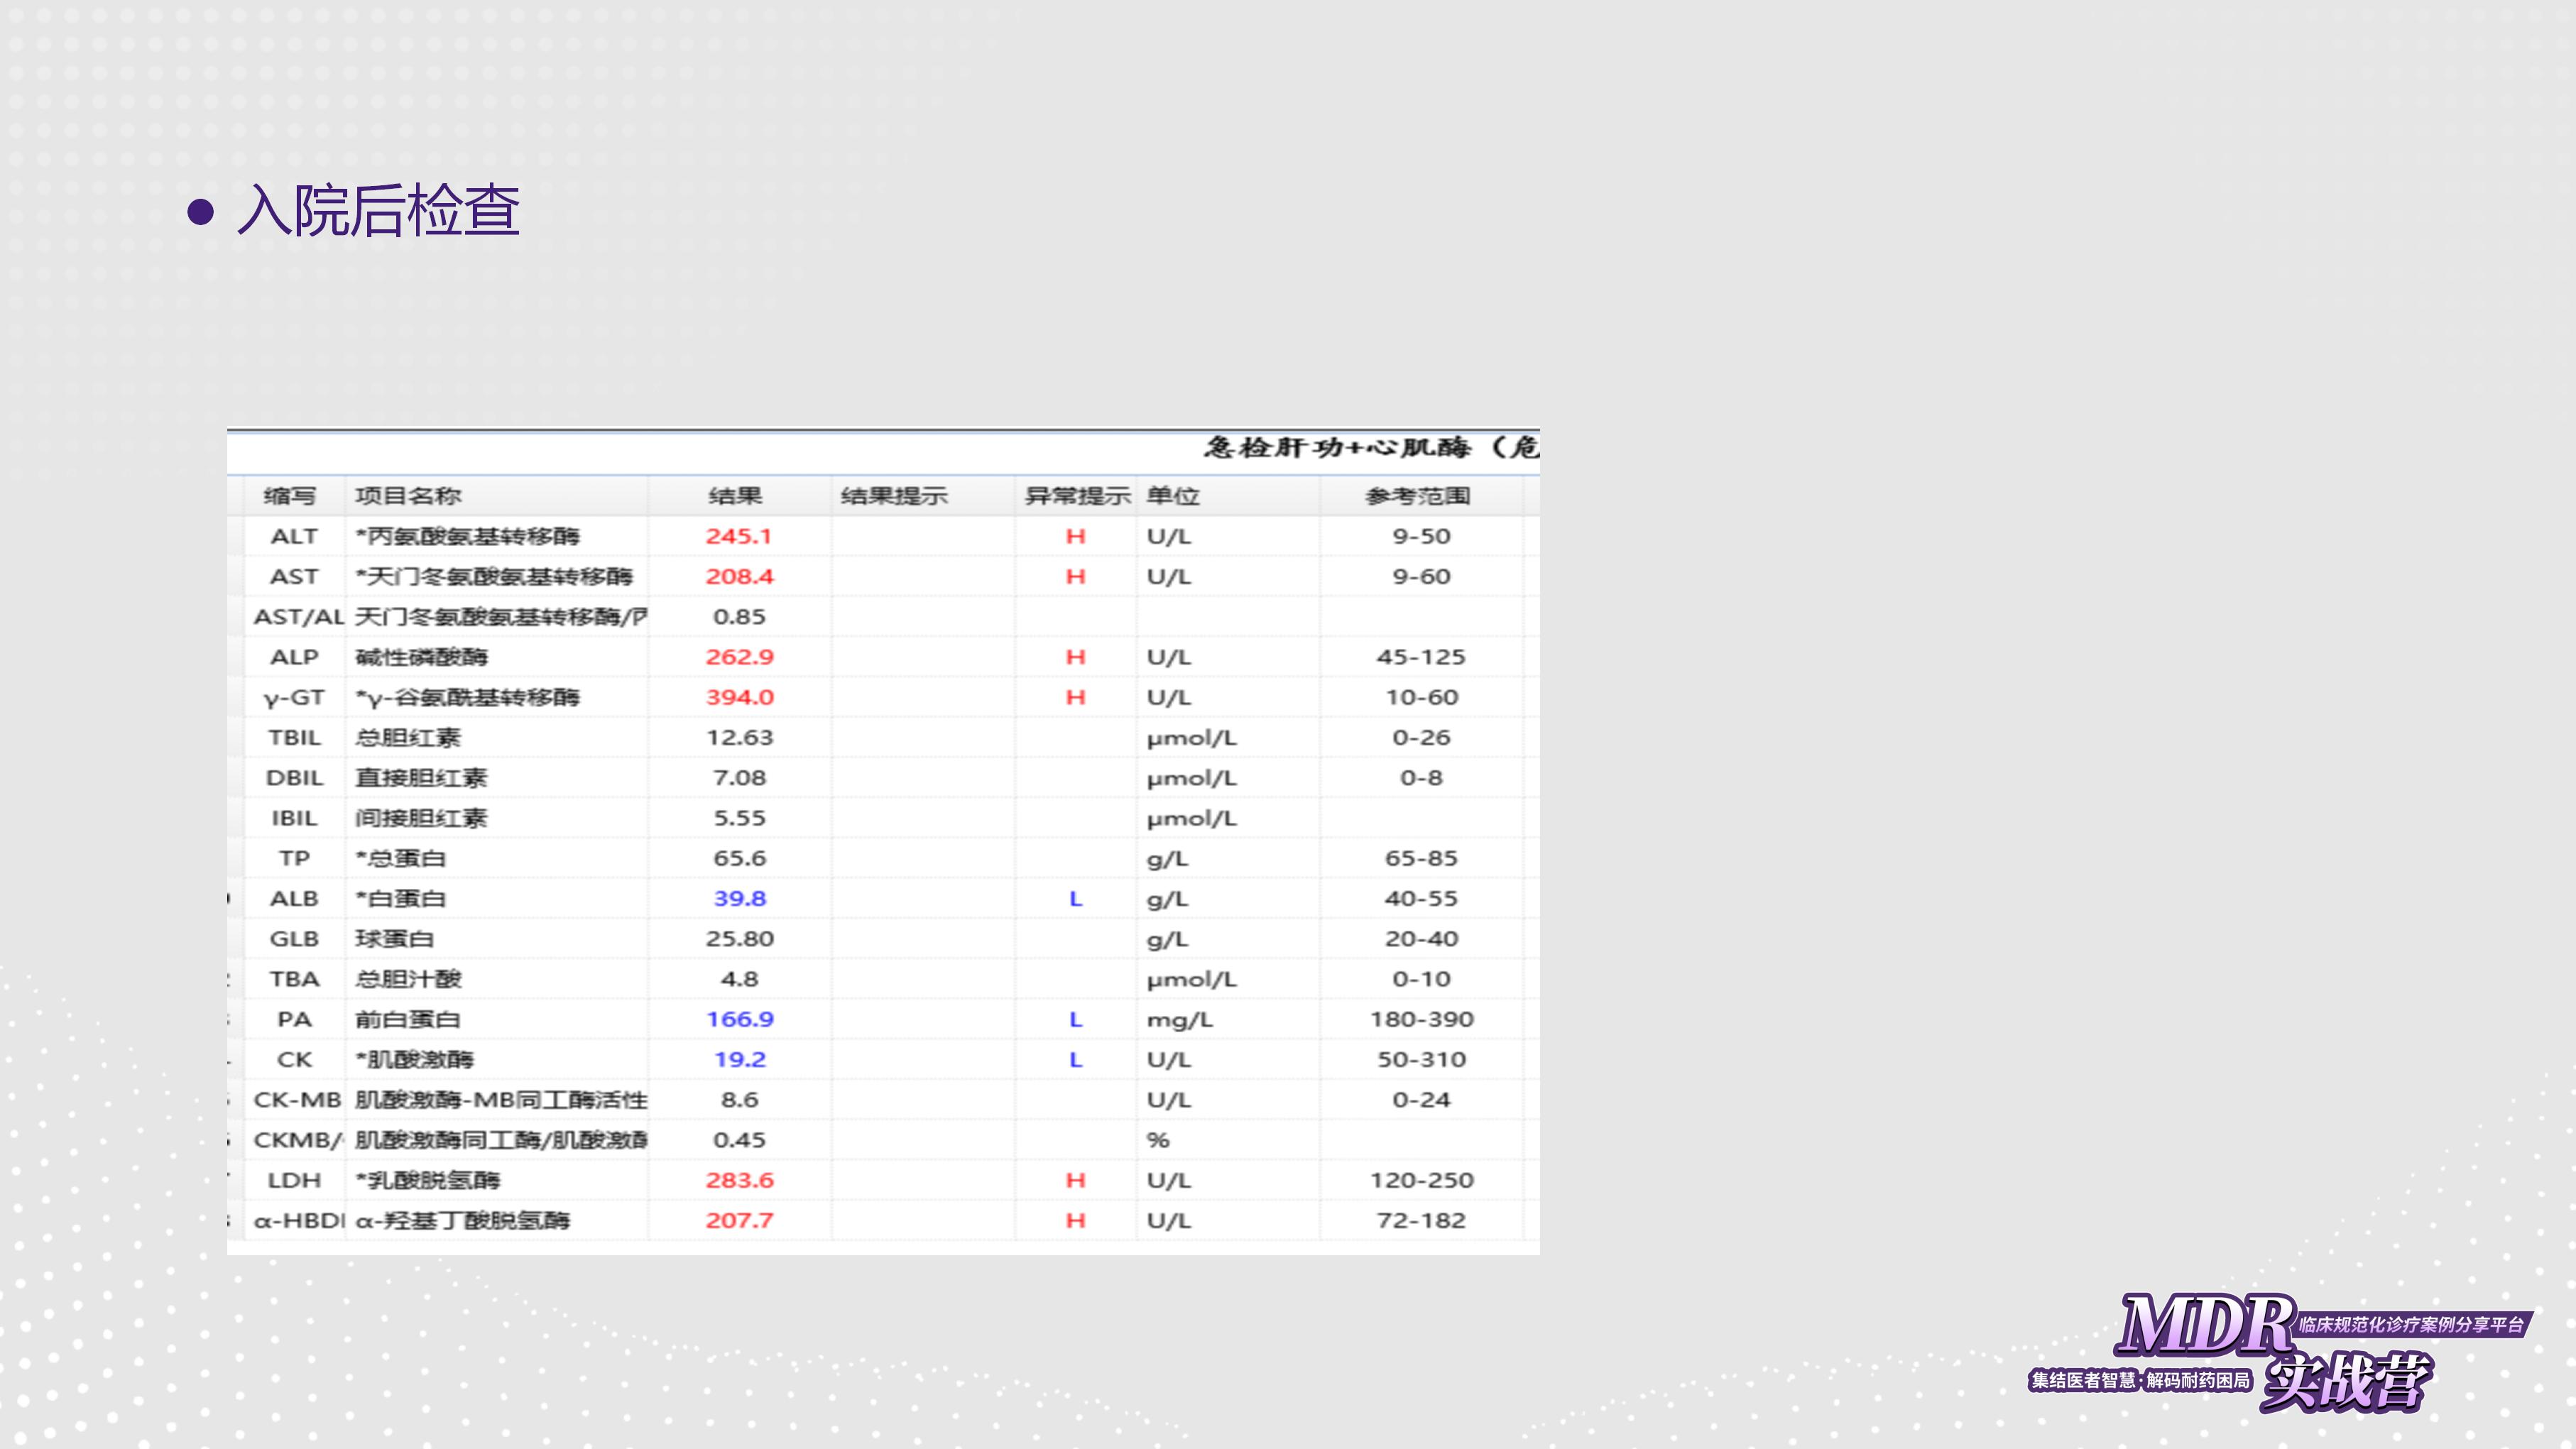Viewport: 2576px width, 1449px height.
Task: Click the ALB low flag L
Action: pos(1076,899)
